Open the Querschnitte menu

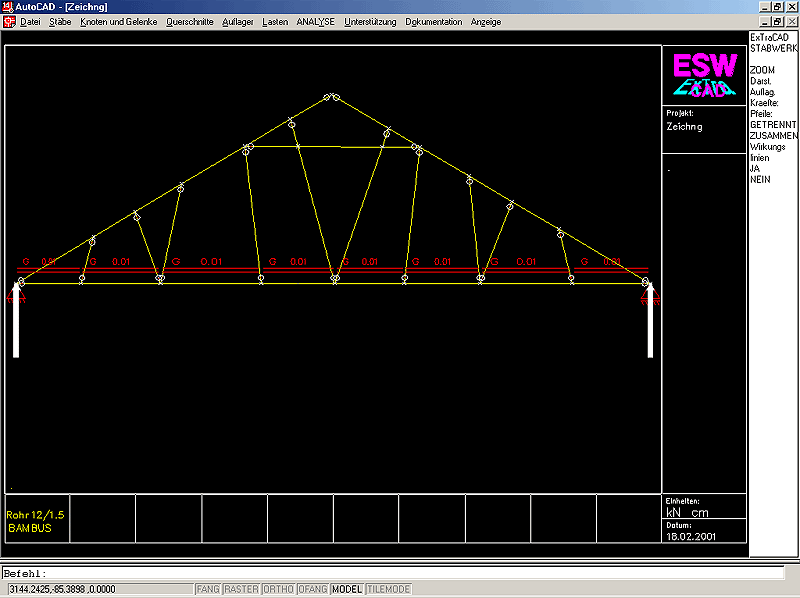[190, 22]
